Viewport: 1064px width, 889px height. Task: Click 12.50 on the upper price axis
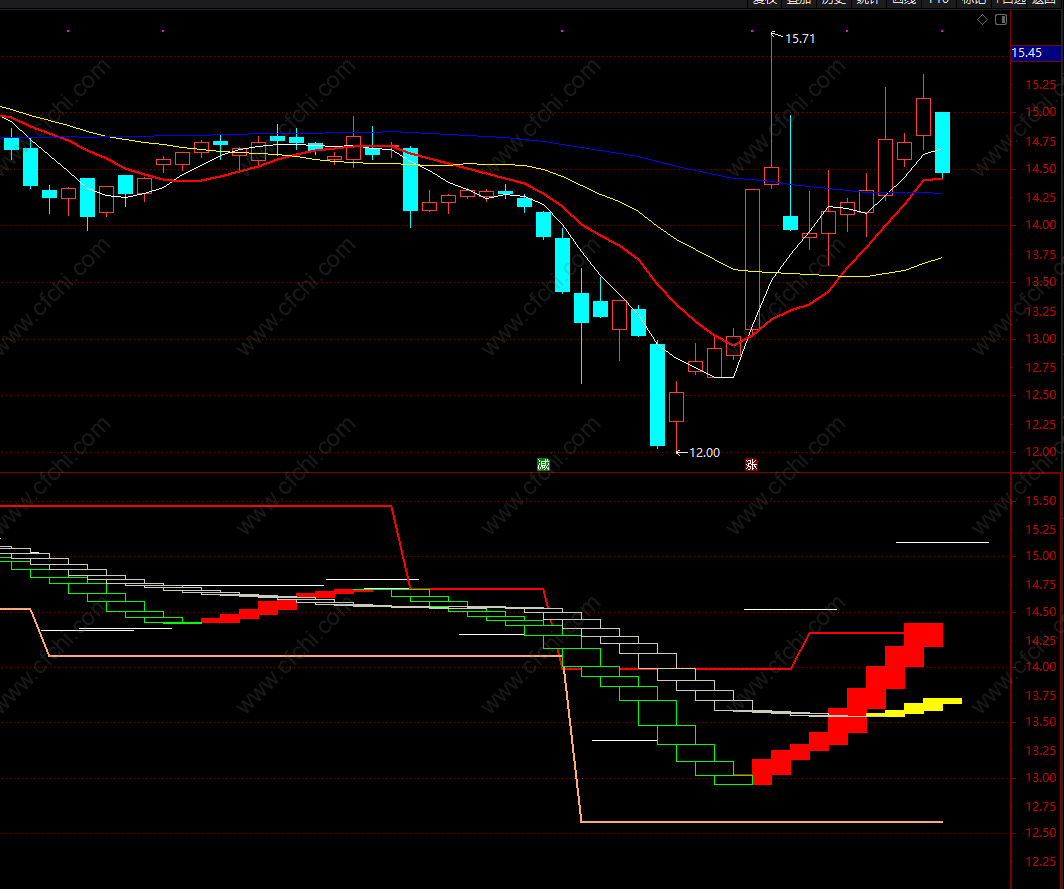(1040, 395)
